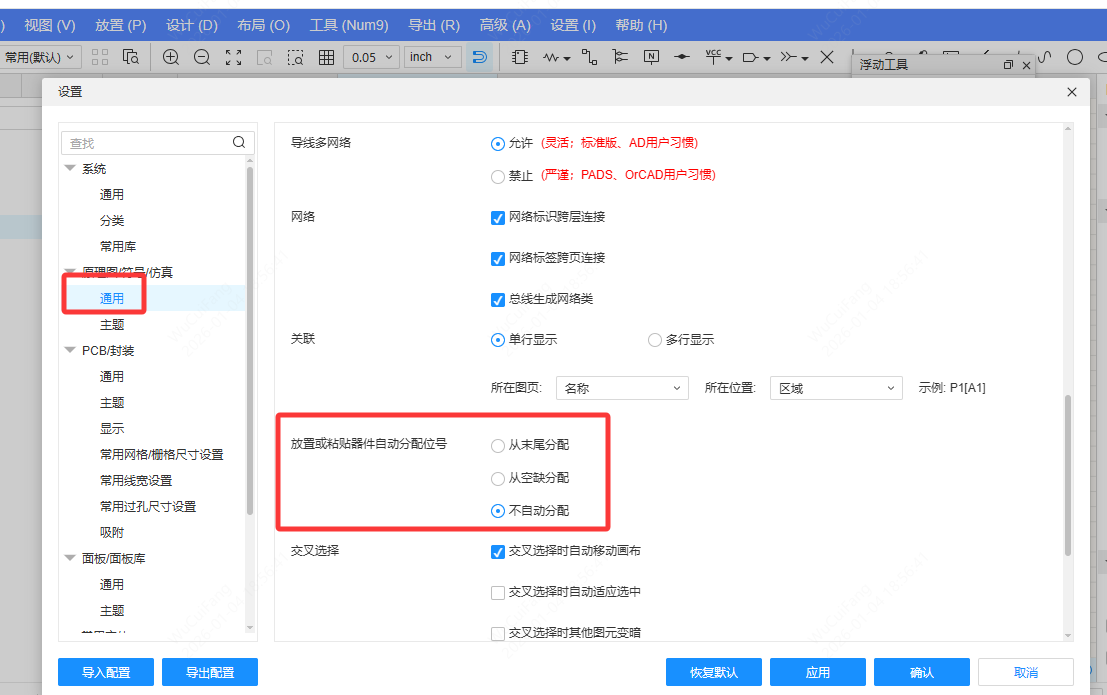
Task: Open the snap size 0.05 dropdown
Action: pyautogui.click(x=371, y=57)
